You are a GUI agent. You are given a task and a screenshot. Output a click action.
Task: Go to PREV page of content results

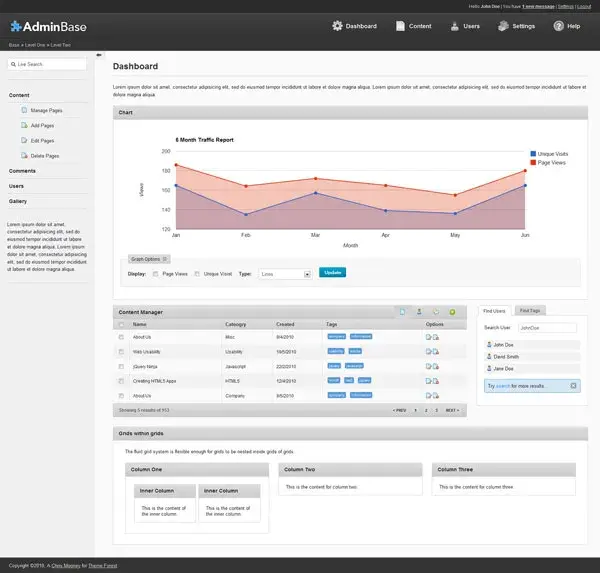[399, 410]
